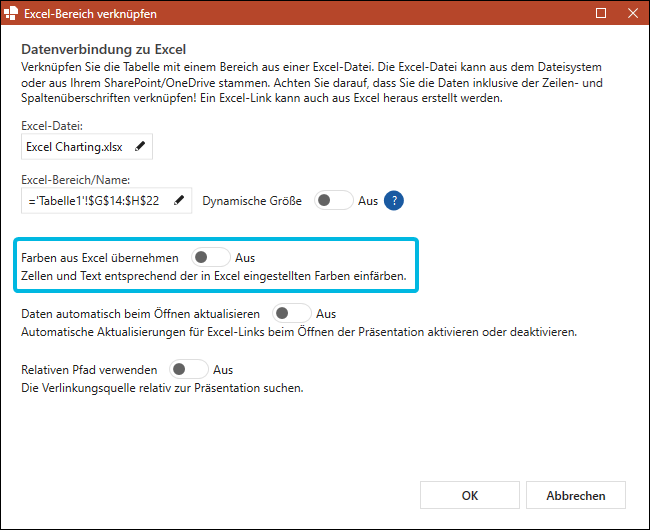Viewport: 650px width, 530px height.
Task: Click the ='Tabelle1'!$G$14:$H$22 range field
Action: (x=106, y=201)
